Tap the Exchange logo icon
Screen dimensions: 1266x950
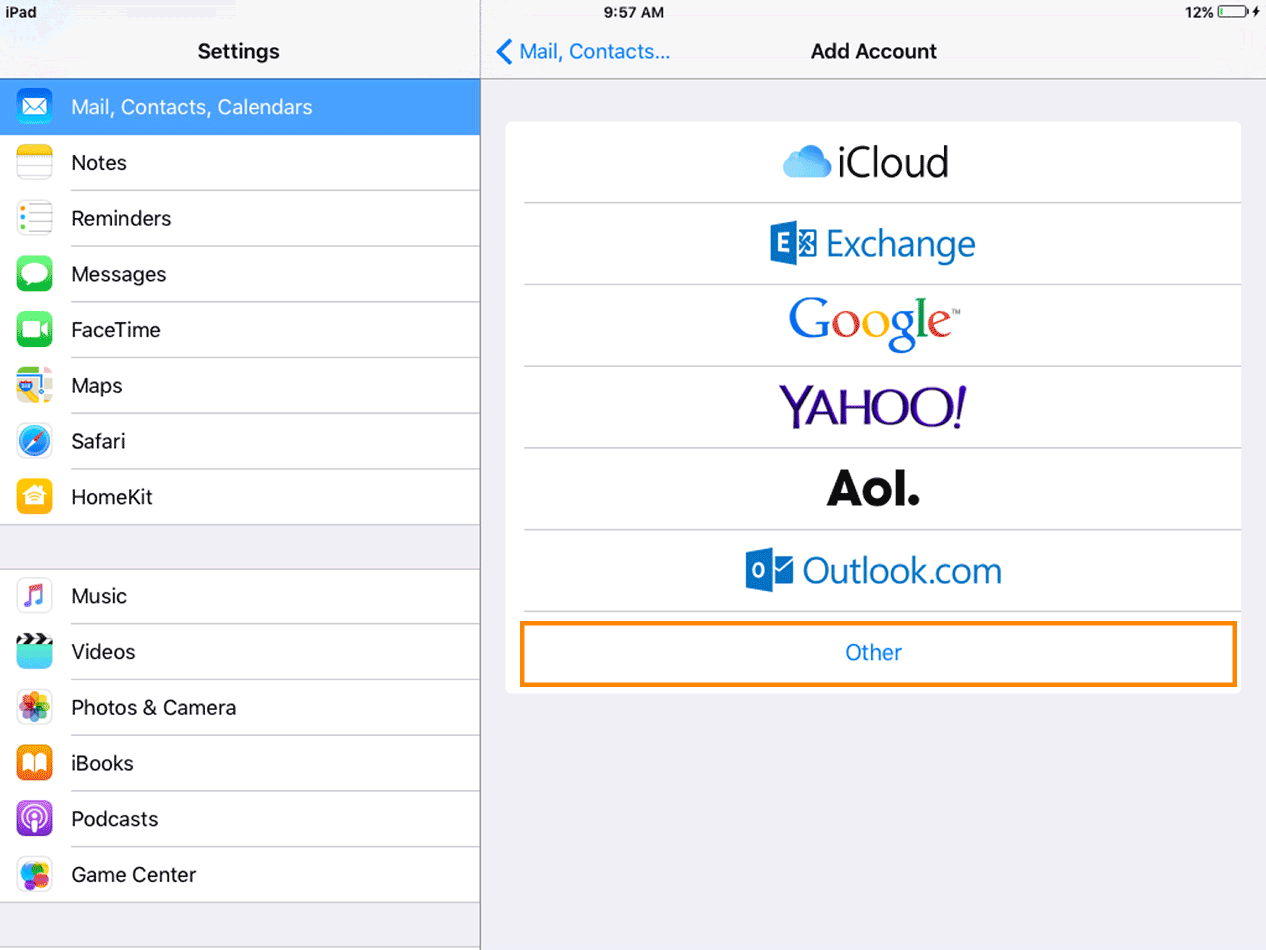794,244
